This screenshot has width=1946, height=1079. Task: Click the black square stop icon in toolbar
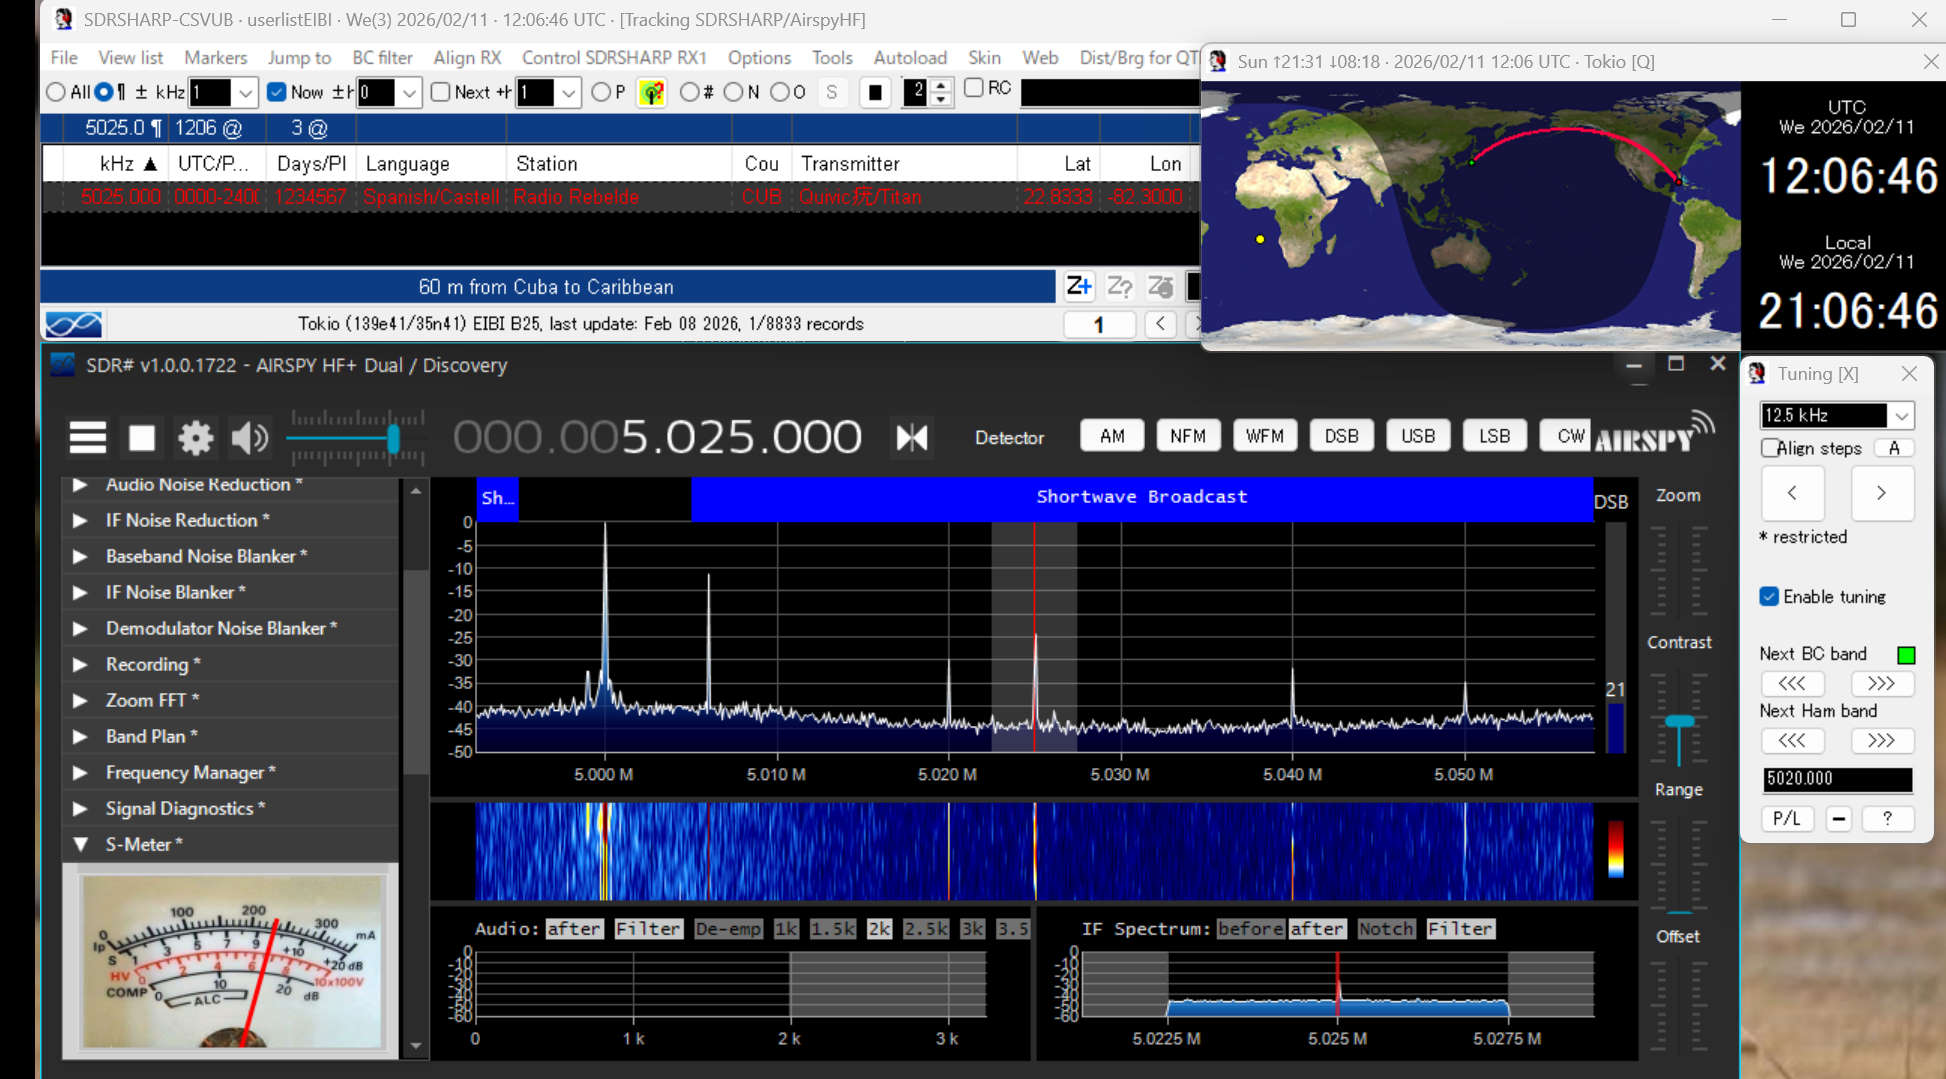pos(875,93)
